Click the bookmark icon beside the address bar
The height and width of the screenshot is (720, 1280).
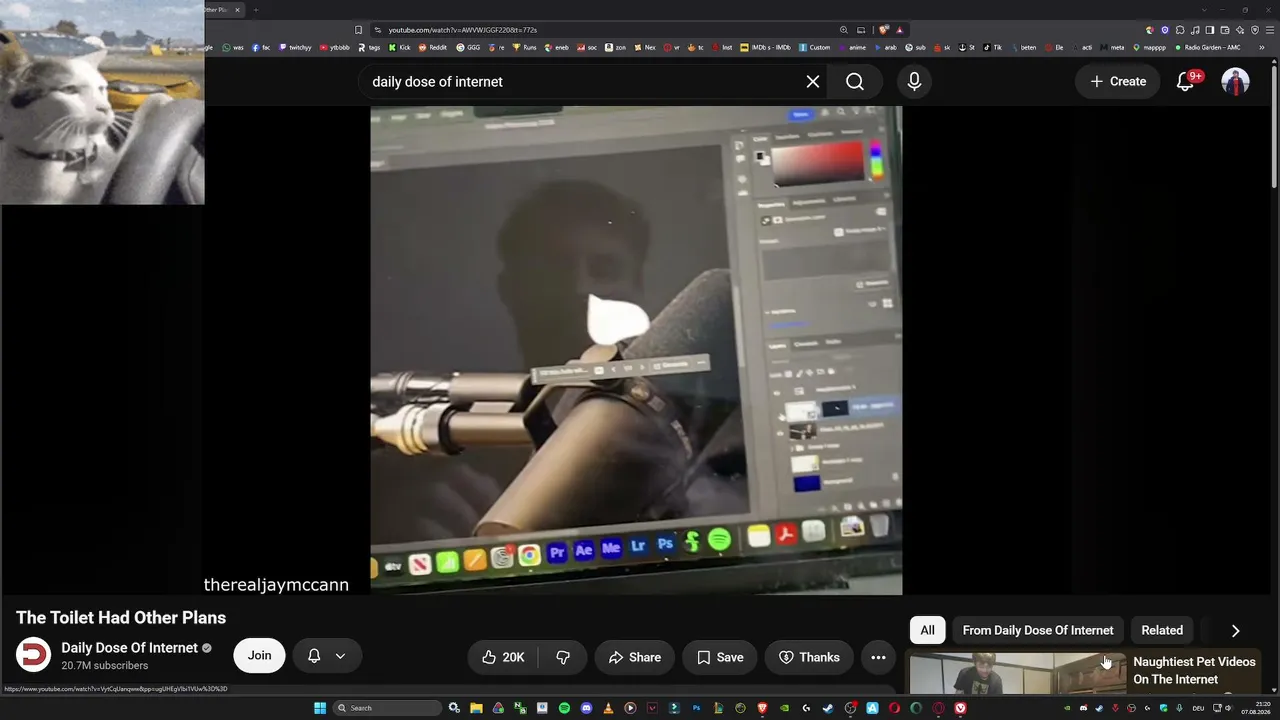click(358, 30)
